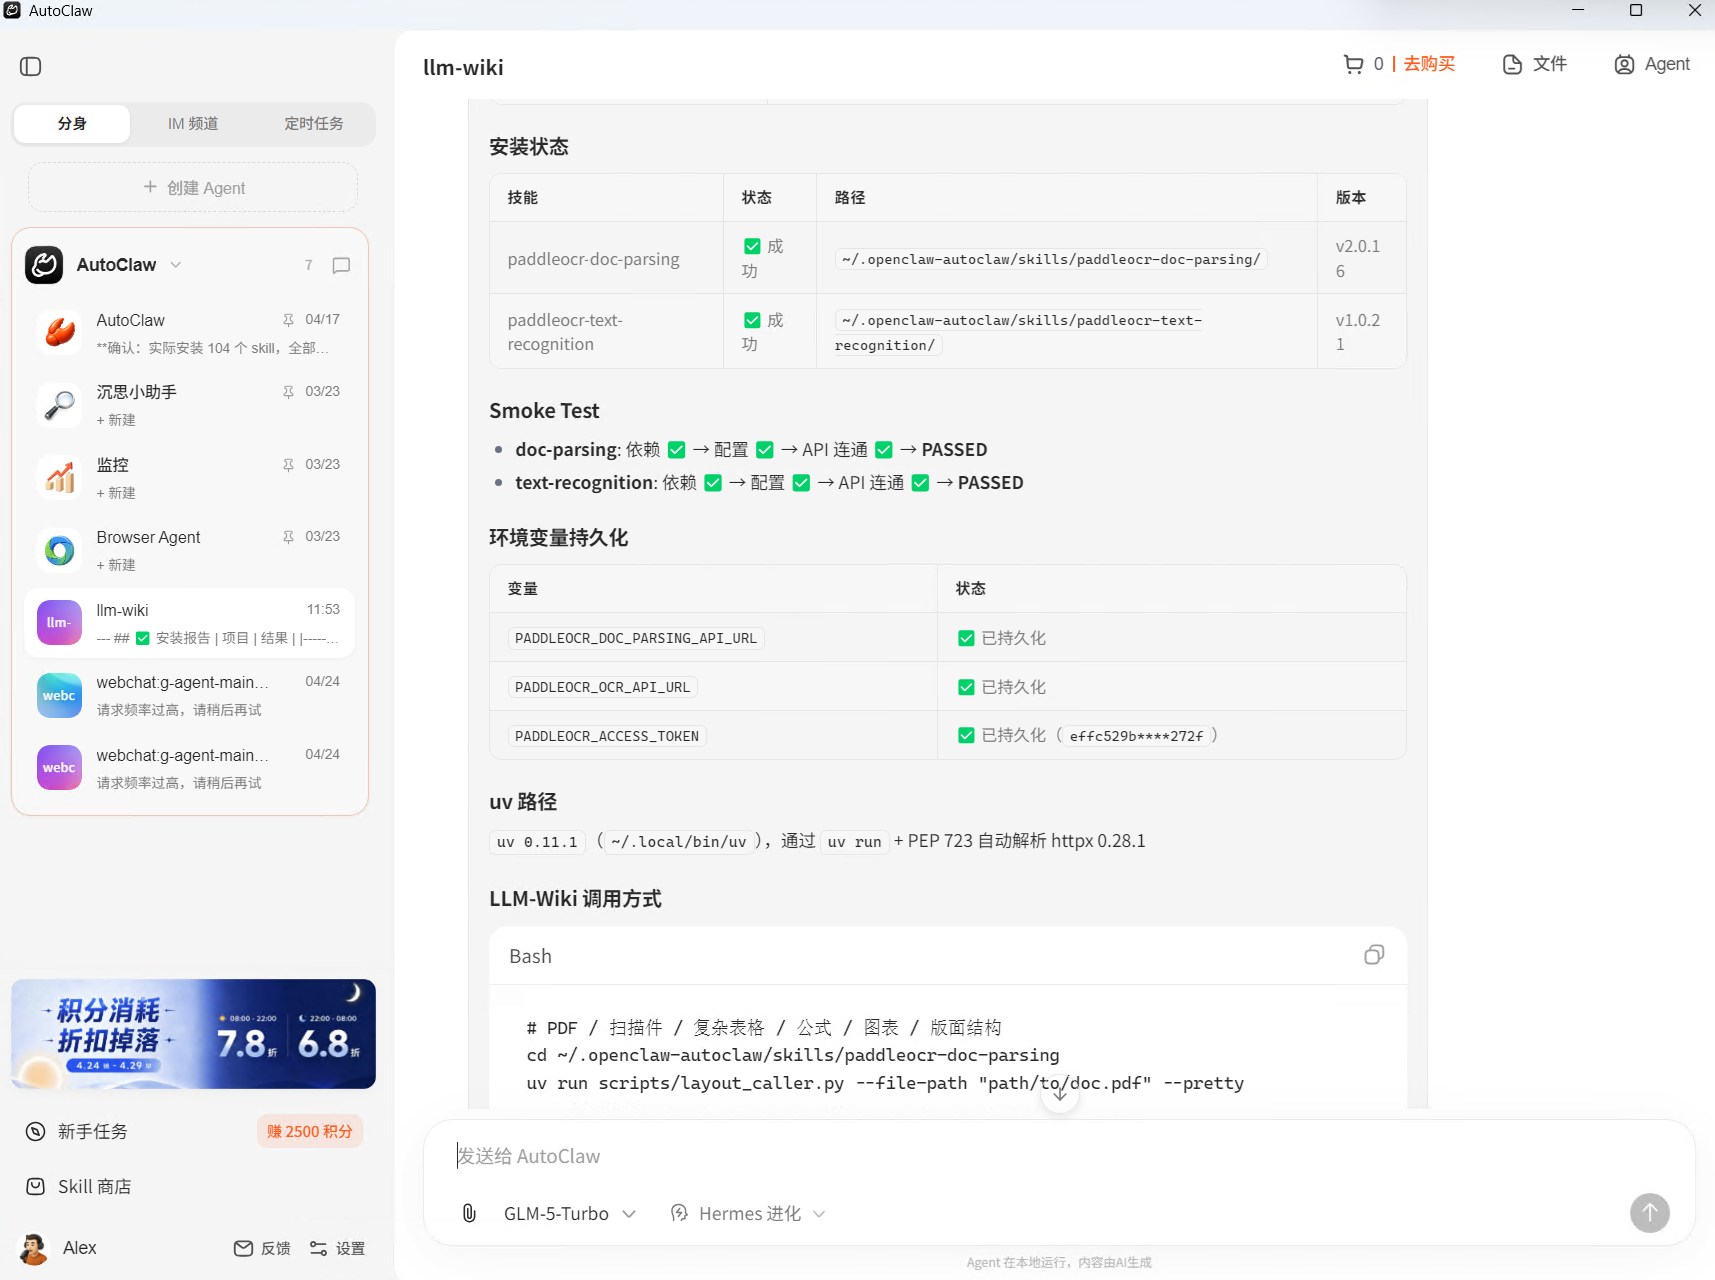Click the uv 路径 section heading

[523, 802]
